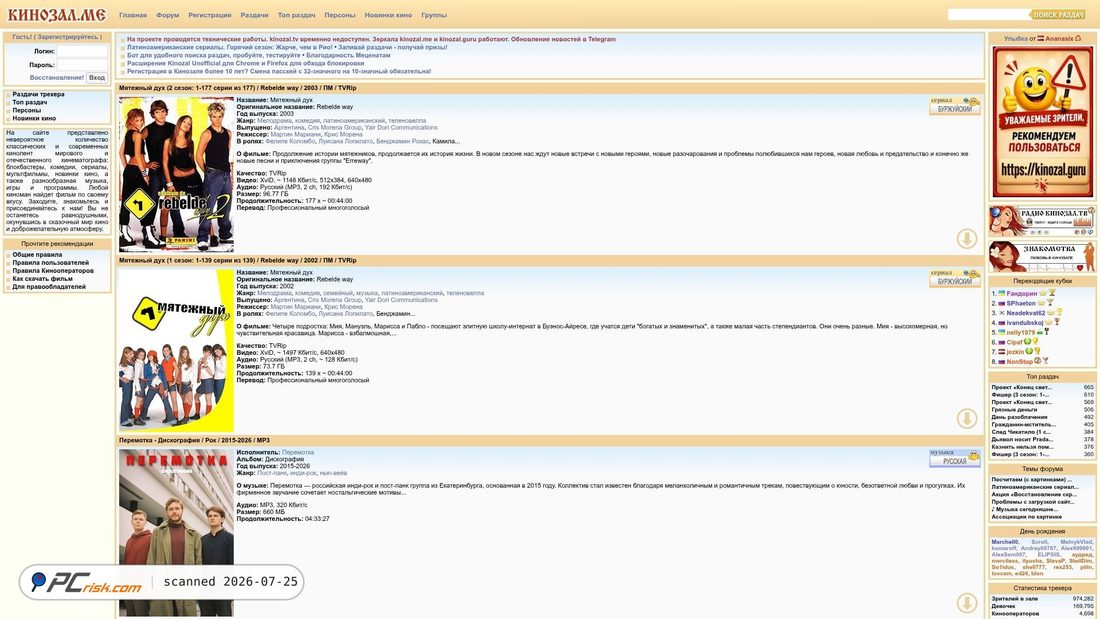Click the Вход login button

[97, 78]
